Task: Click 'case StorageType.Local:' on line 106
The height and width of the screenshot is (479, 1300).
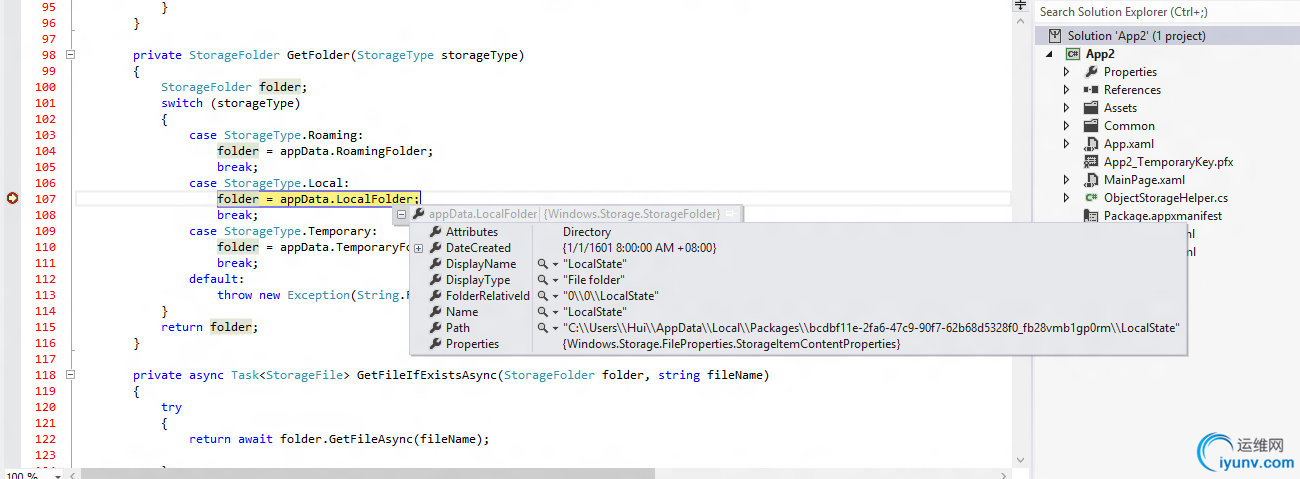Action: [269, 183]
